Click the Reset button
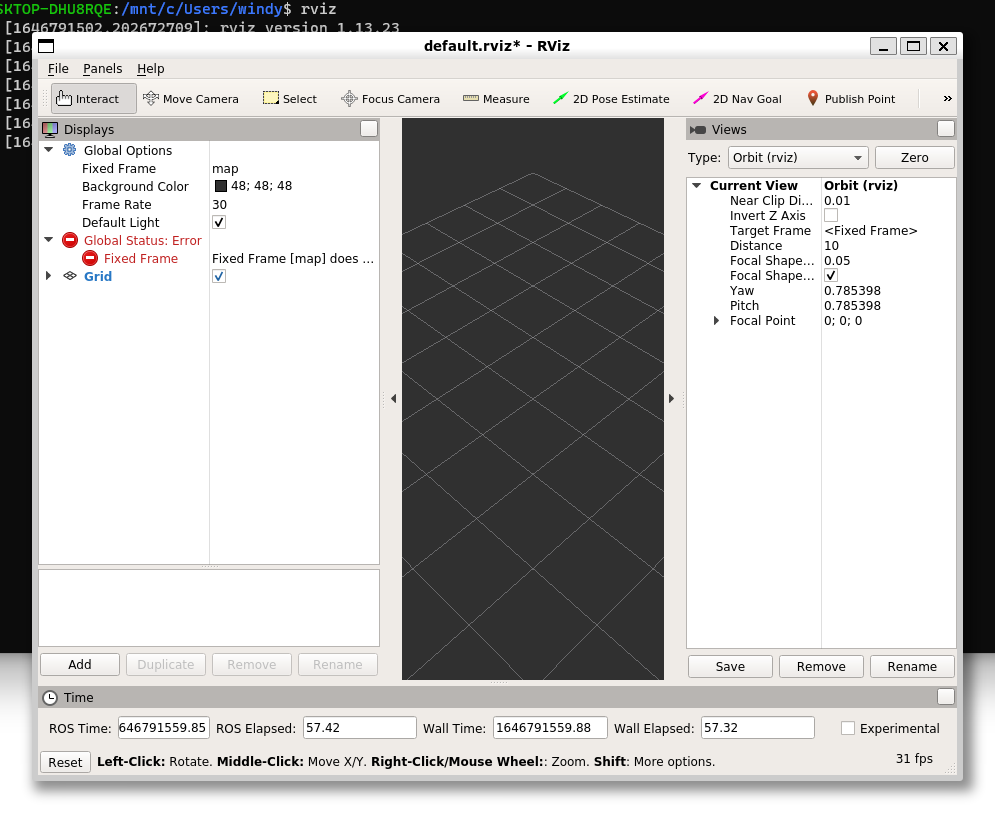Image resolution: width=995 pixels, height=813 pixels. 65,762
